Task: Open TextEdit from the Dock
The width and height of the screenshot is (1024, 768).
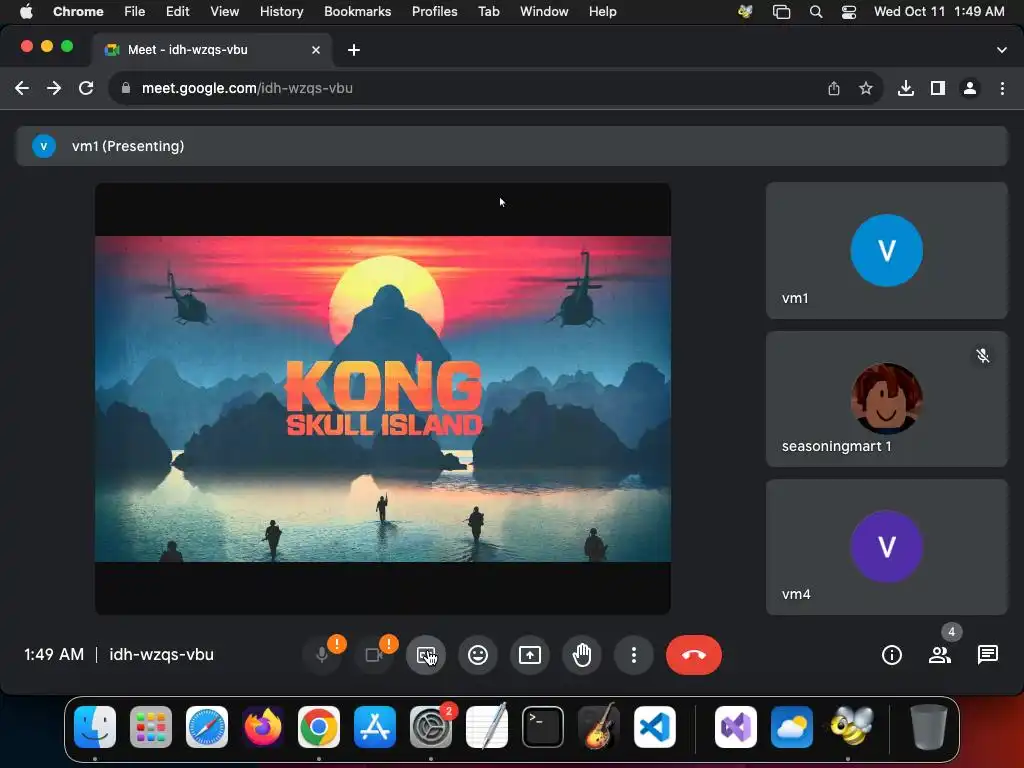Action: pyautogui.click(x=487, y=727)
